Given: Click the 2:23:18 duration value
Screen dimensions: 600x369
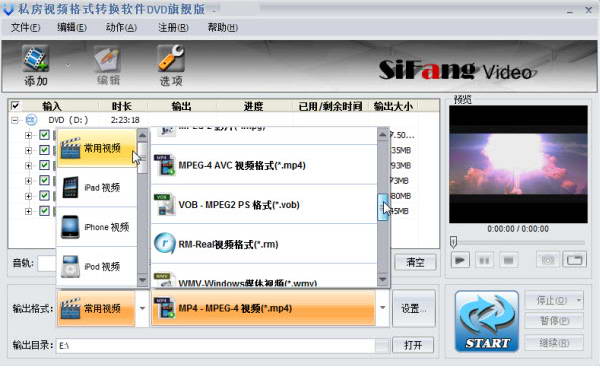Looking at the screenshot, I should (x=125, y=120).
